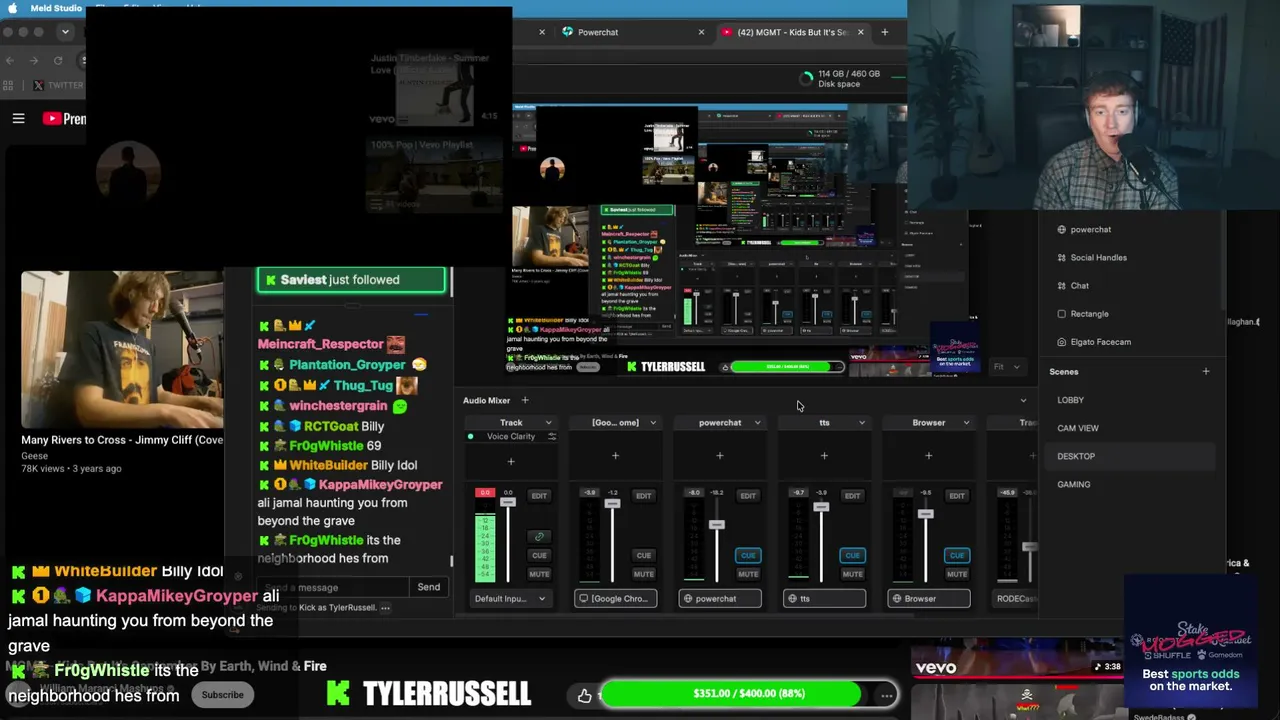Viewport: 1280px width, 720px height.
Task: Mute the Google Chrome channel
Action: (643, 574)
